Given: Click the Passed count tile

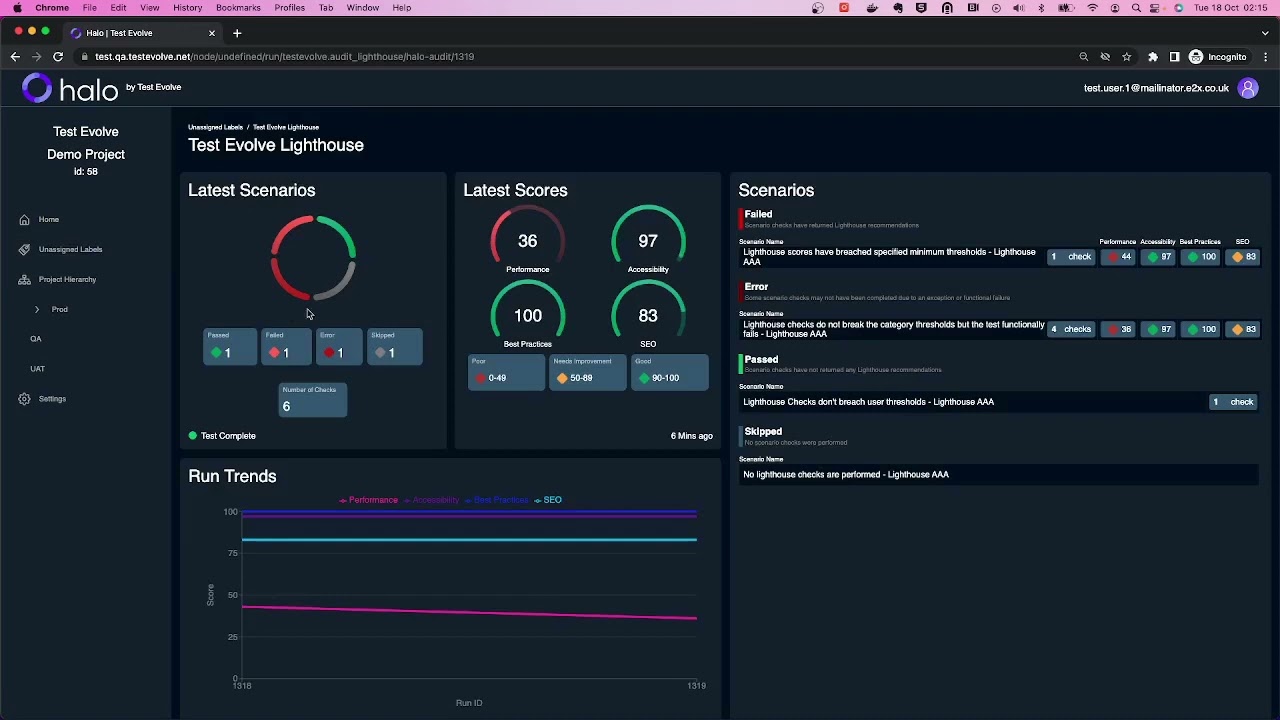Looking at the screenshot, I should click(229, 347).
